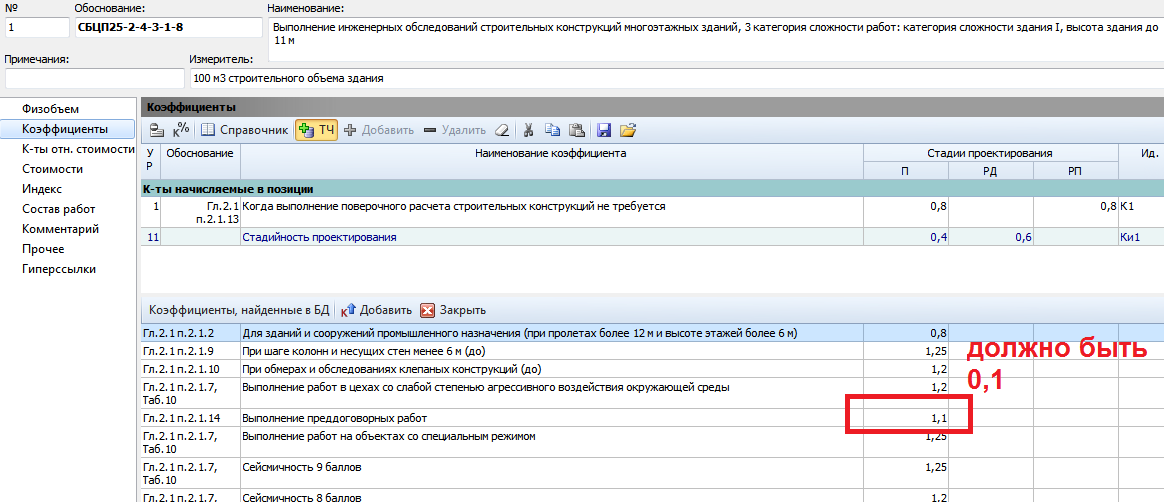Select 'Выполнение работ в цехах со слабой степенью' row

pos(652,393)
